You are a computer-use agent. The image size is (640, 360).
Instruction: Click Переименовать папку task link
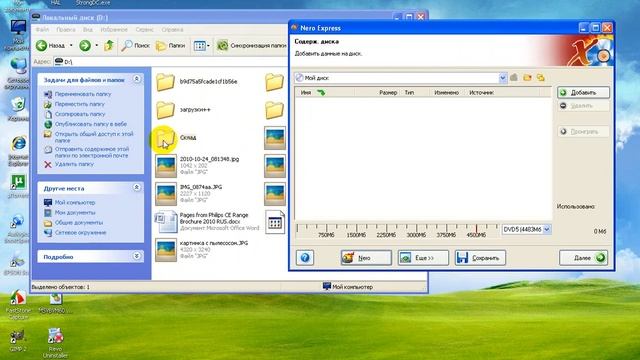point(83,94)
